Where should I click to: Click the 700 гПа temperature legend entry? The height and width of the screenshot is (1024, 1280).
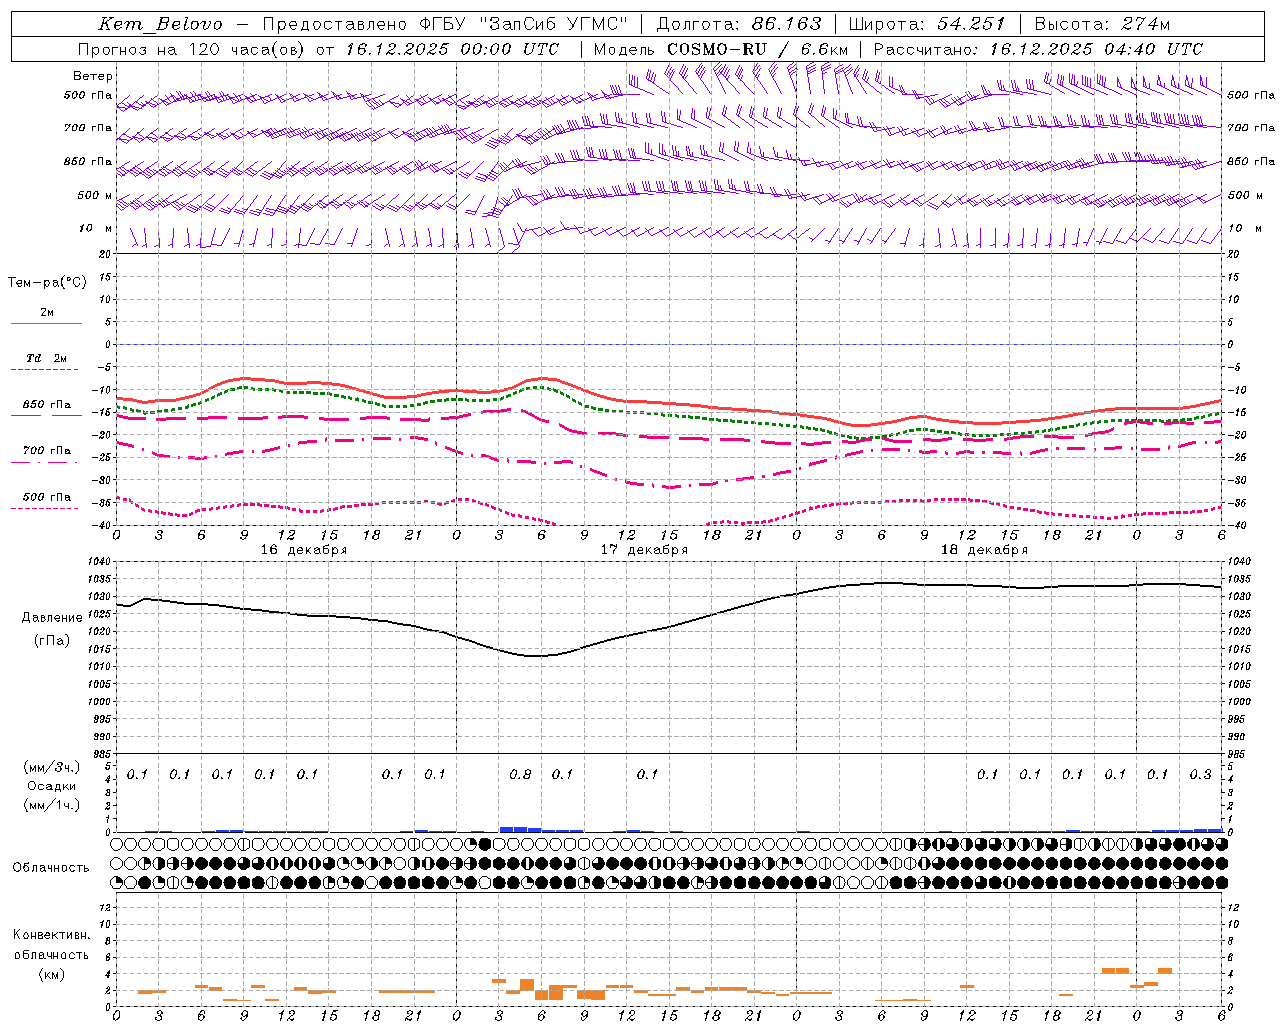[x=47, y=451]
